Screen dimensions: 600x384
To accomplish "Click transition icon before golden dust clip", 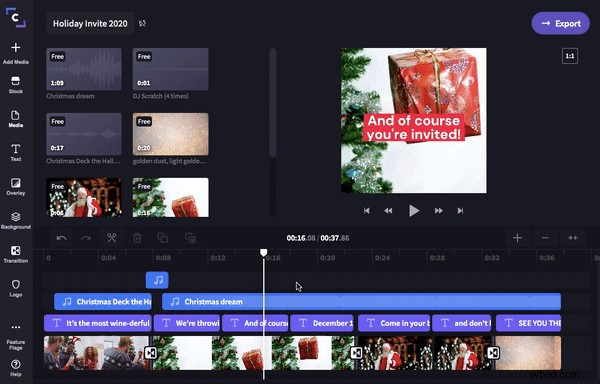I will click(493, 353).
